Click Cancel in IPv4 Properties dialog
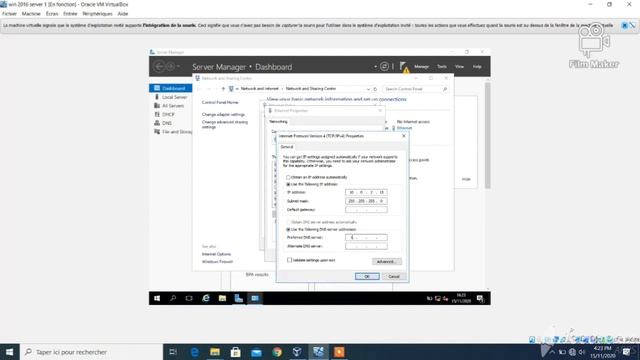This screenshot has width=640, height=360. click(x=394, y=277)
